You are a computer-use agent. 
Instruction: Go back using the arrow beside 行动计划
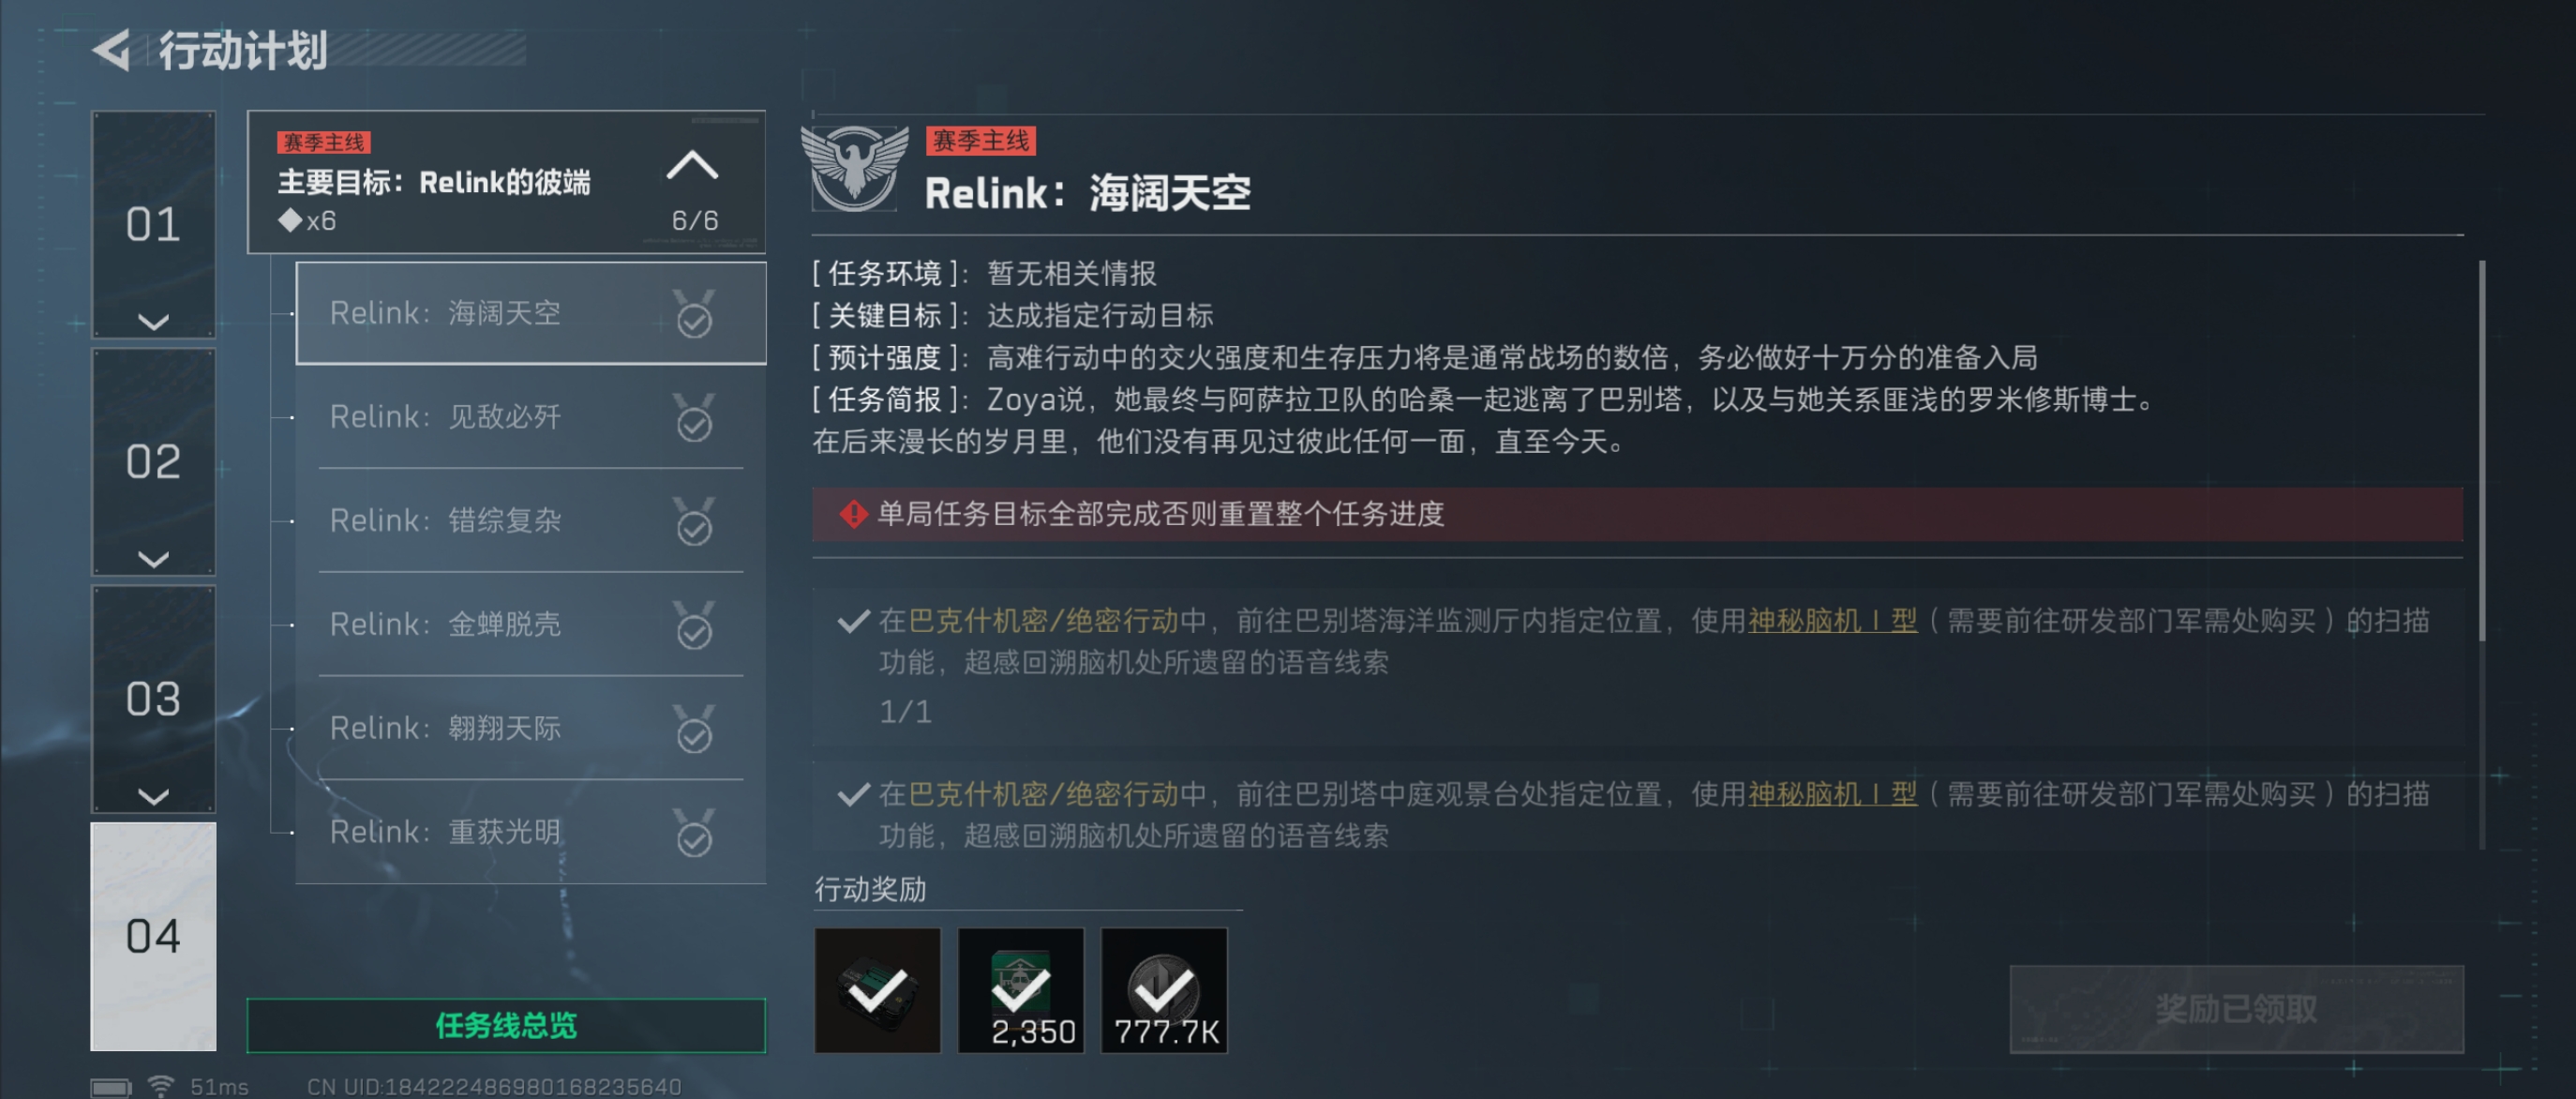click(x=112, y=50)
